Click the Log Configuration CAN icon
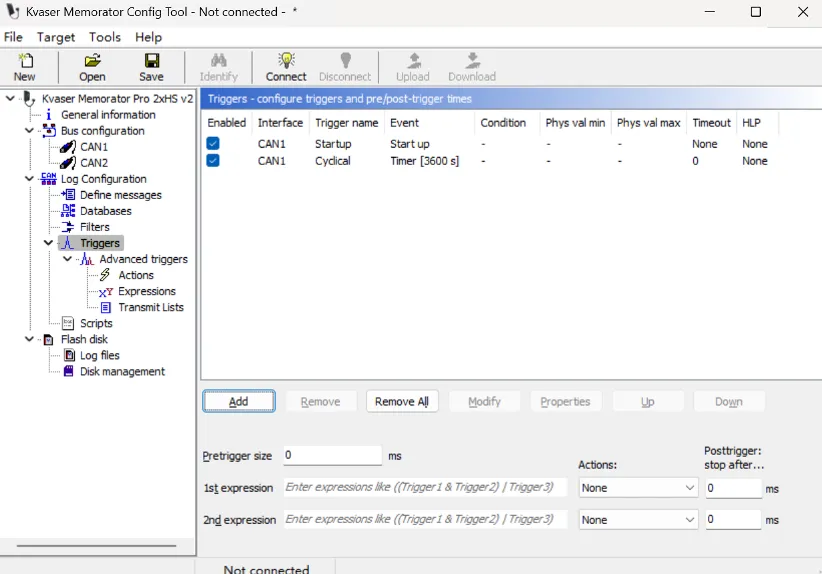 point(49,179)
